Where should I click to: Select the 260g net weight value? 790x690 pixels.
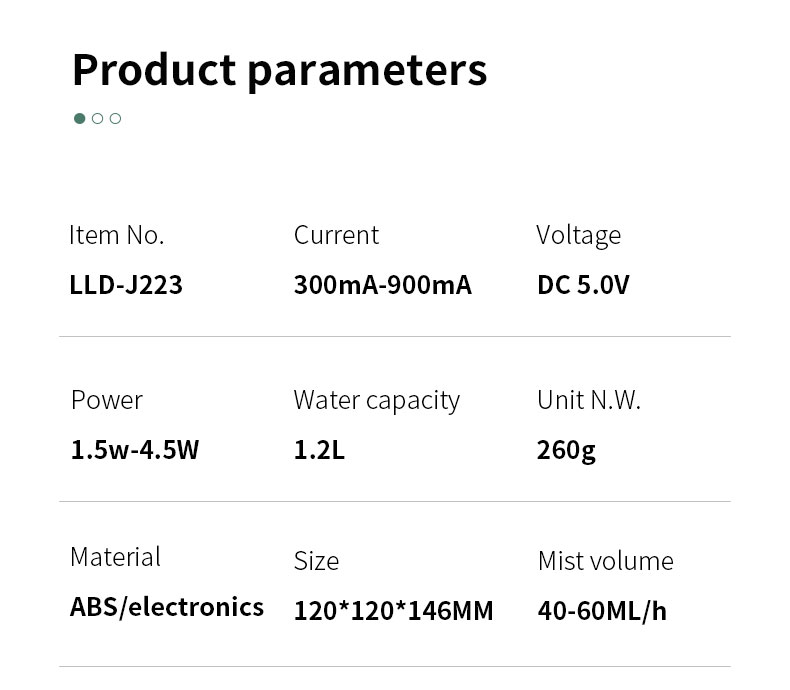point(566,450)
